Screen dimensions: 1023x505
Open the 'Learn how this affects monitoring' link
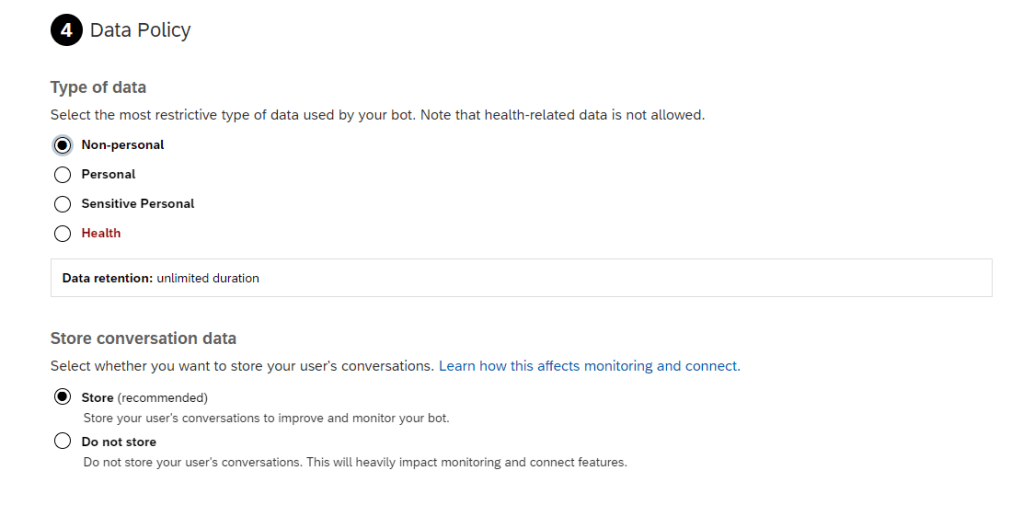pyautogui.click(x=589, y=366)
